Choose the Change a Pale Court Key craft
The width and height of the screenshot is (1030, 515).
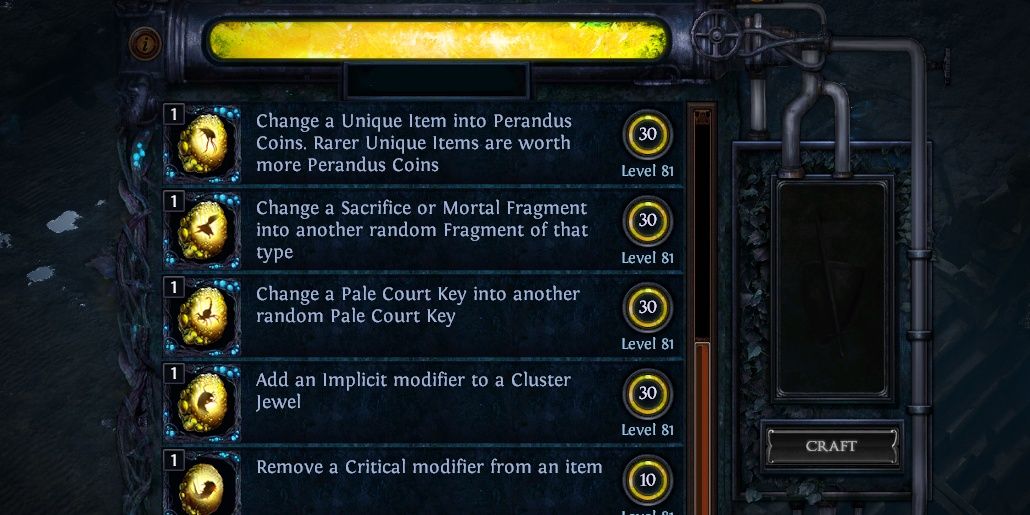pos(423,316)
